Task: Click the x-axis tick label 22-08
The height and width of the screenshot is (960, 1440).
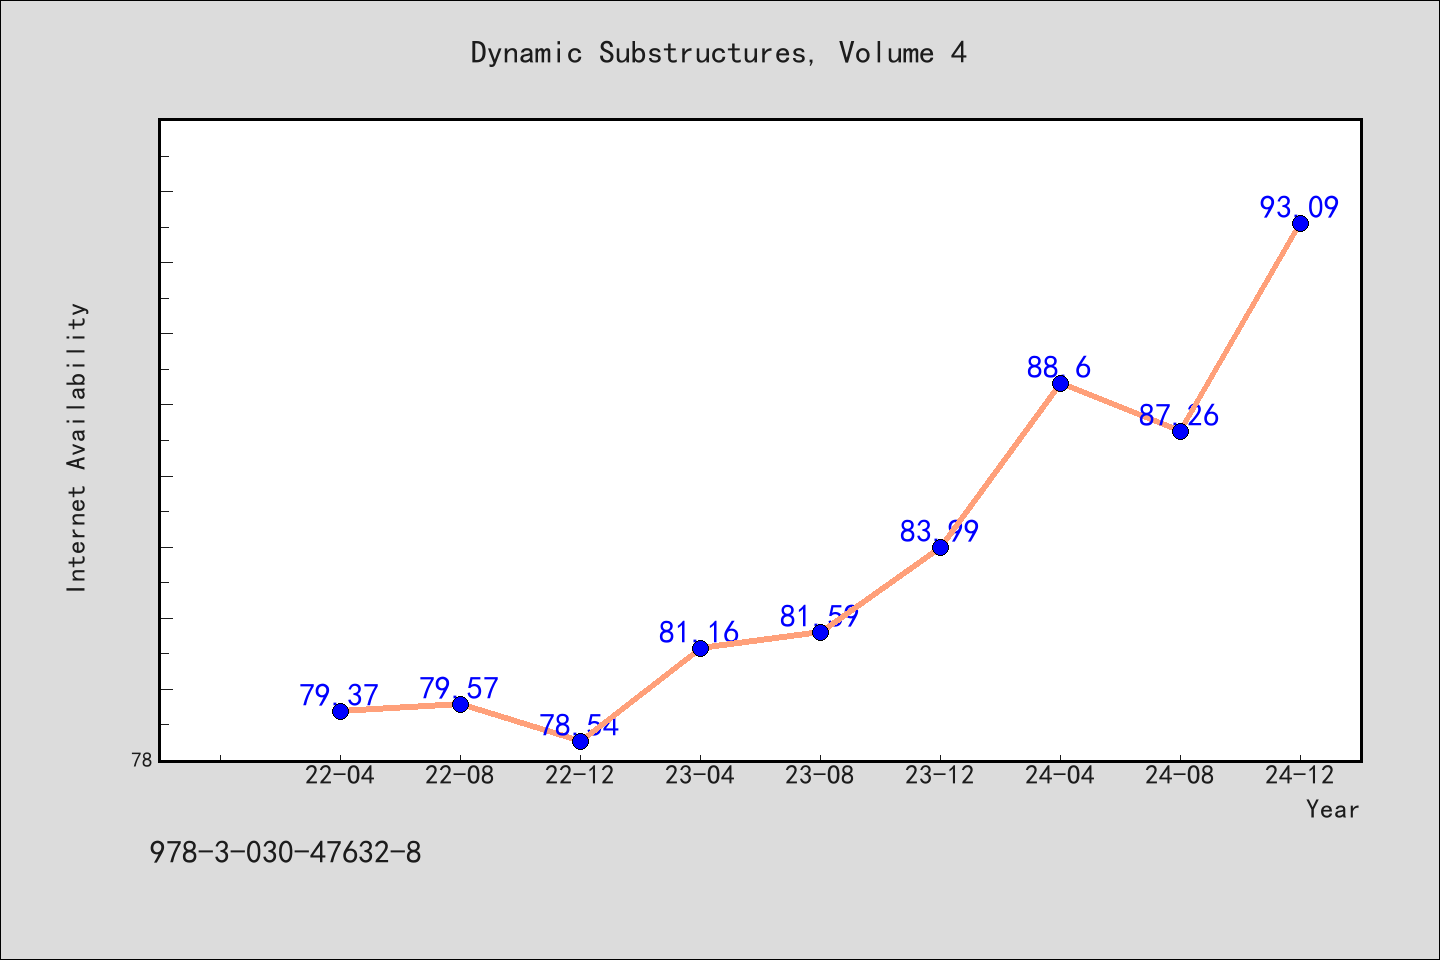Action: tap(460, 776)
